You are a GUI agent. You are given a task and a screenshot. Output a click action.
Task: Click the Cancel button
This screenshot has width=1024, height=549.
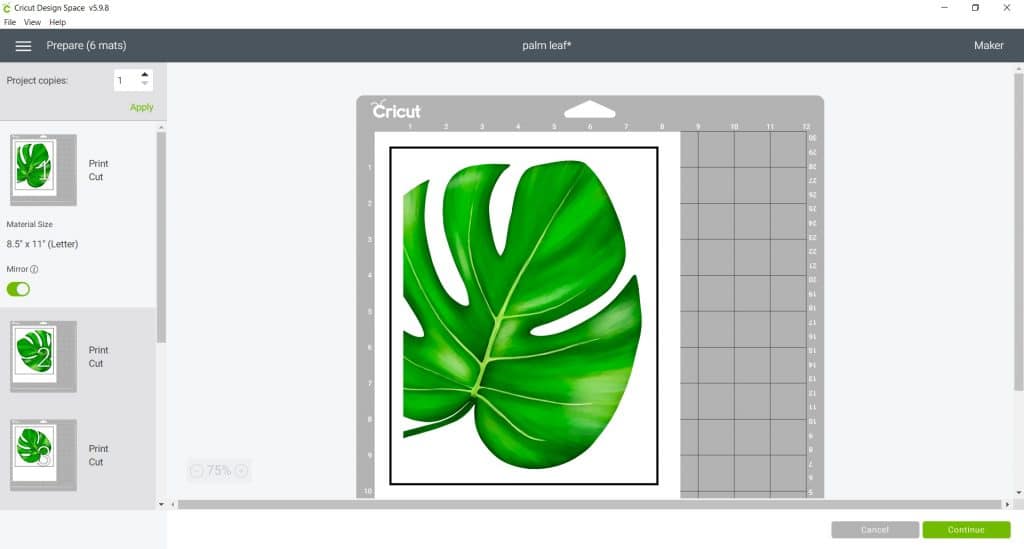874,529
